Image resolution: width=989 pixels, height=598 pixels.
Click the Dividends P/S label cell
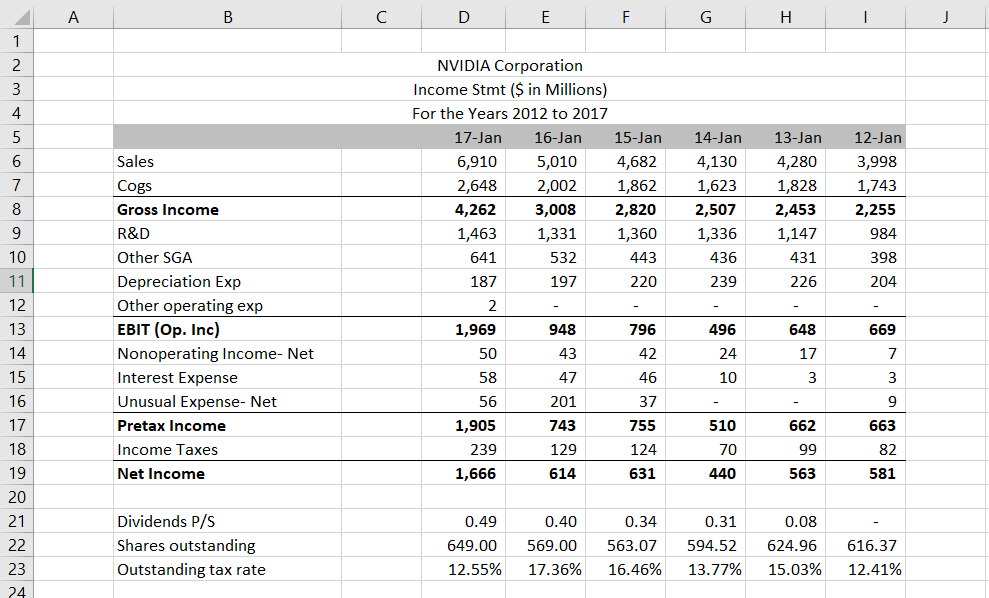(x=228, y=521)
